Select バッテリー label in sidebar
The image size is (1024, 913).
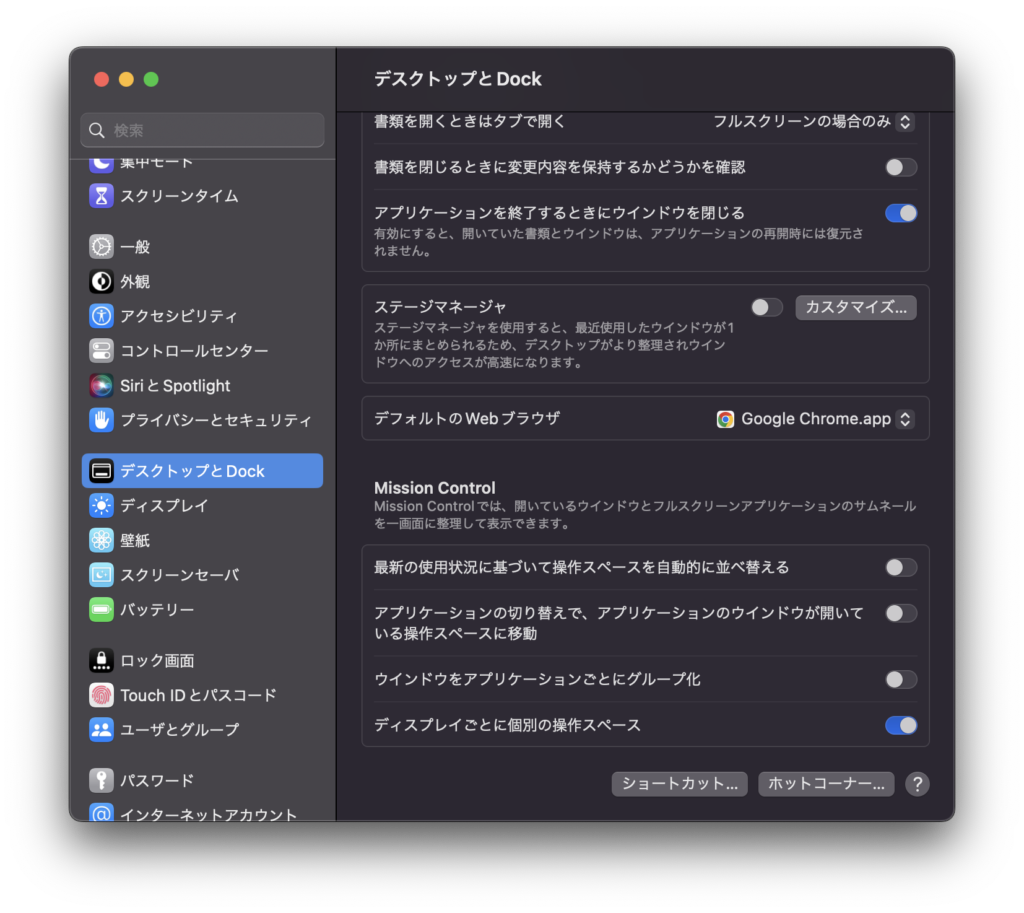pos(157,609)
